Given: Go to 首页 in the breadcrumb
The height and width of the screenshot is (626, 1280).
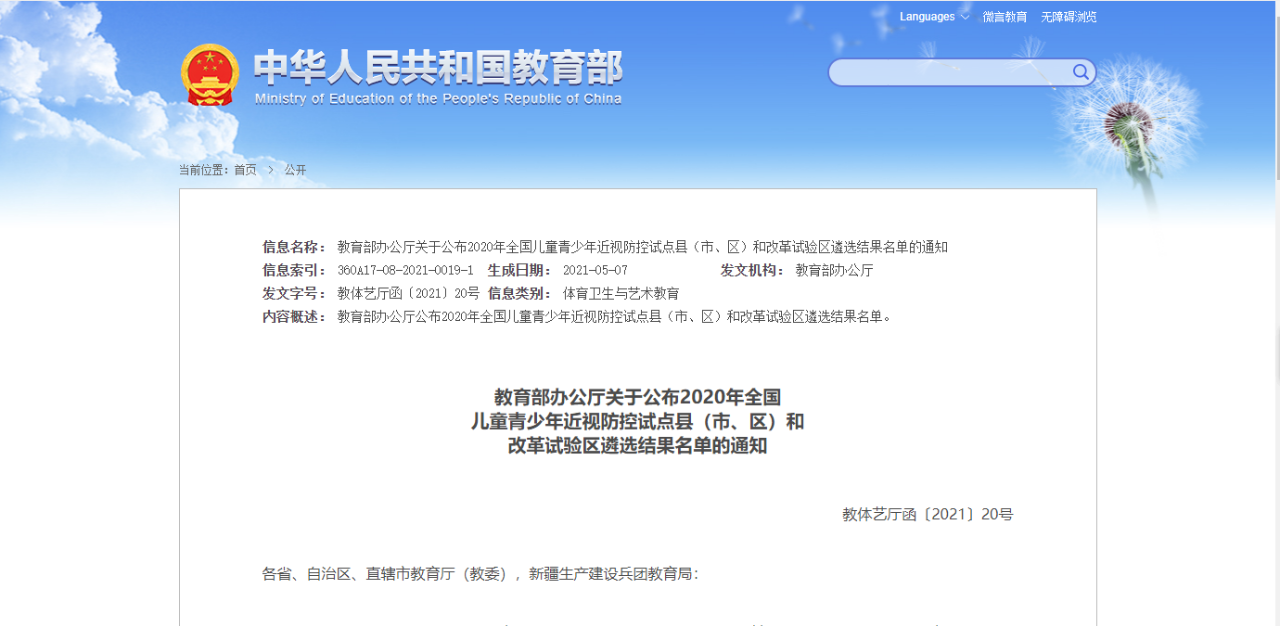Looking at the screenshot, I should tap(245, 170).
